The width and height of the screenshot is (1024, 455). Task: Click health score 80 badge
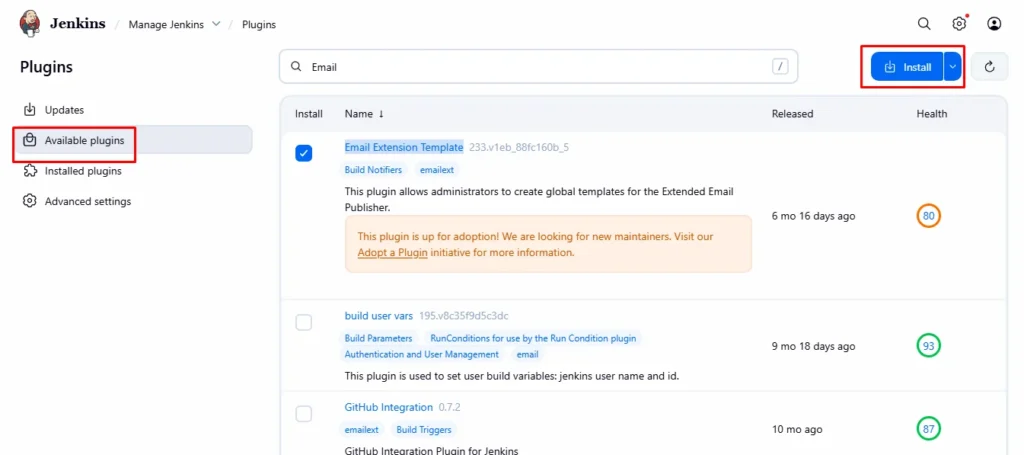[929, 216]
